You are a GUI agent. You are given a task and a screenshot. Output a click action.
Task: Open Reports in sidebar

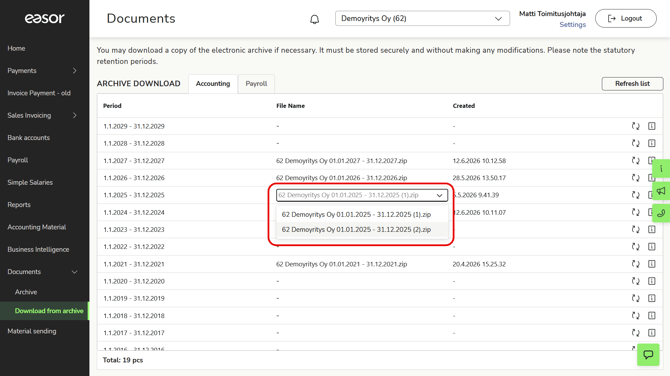pos(19,205)
